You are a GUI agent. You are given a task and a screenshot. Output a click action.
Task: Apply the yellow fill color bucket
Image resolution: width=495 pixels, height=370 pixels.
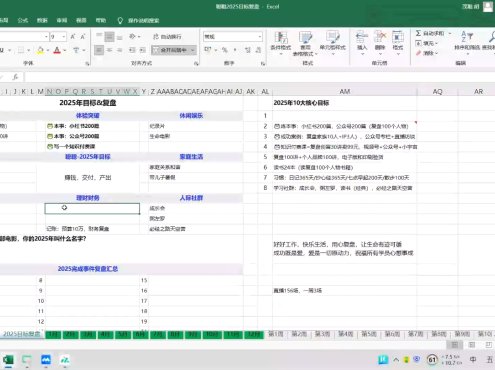point(40,50)
